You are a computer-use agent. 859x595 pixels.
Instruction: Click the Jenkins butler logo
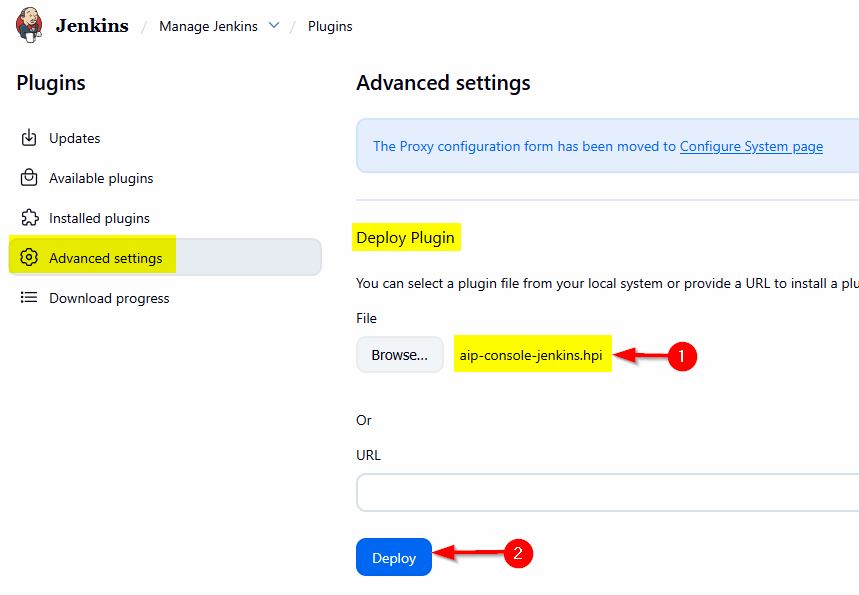pos(29,25)
